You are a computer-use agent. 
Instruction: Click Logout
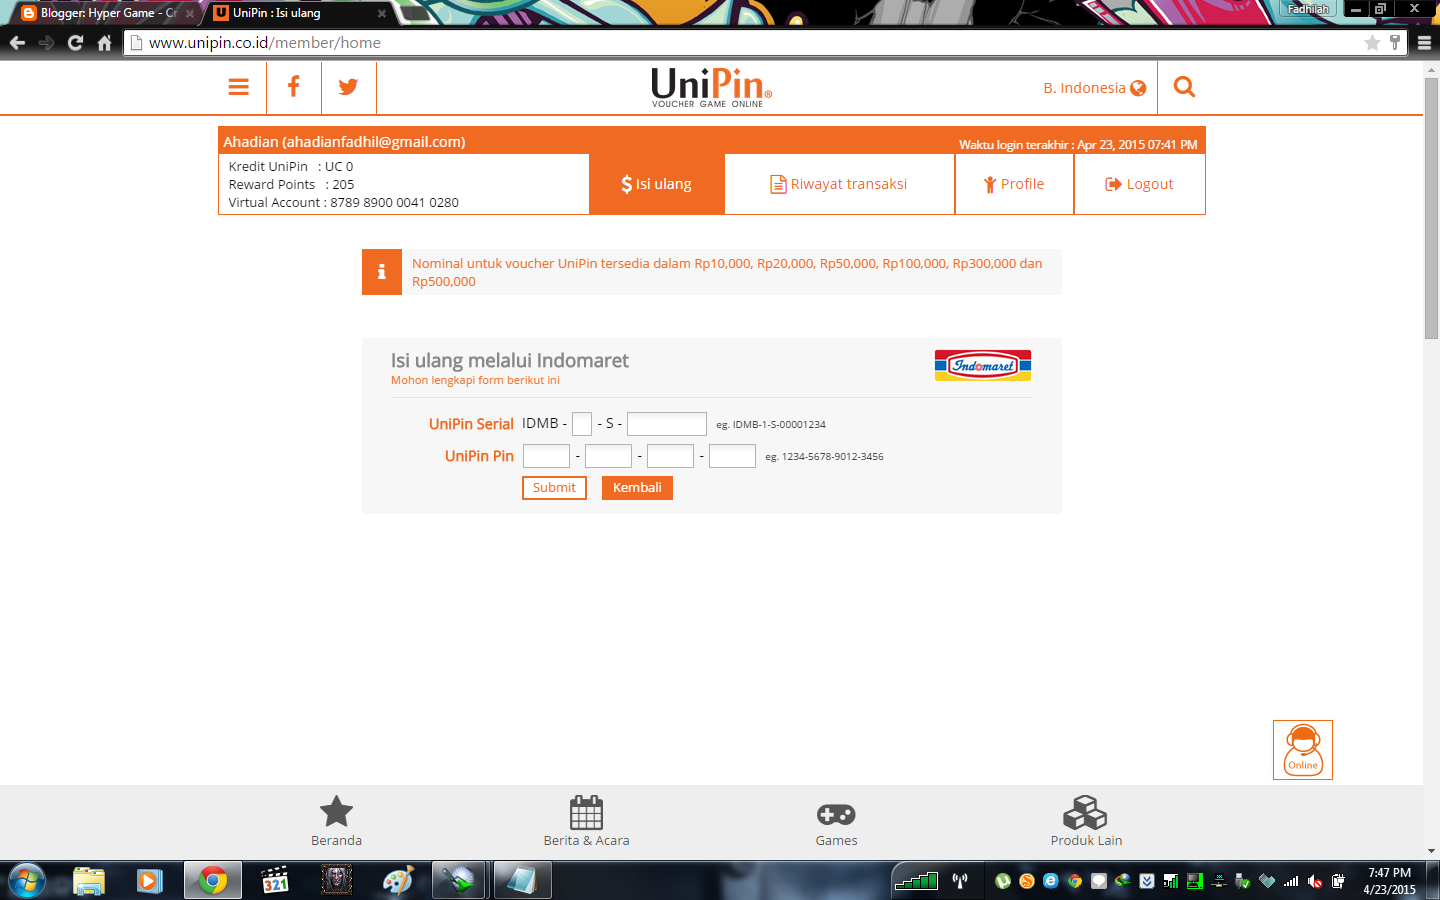point(1139,184)
